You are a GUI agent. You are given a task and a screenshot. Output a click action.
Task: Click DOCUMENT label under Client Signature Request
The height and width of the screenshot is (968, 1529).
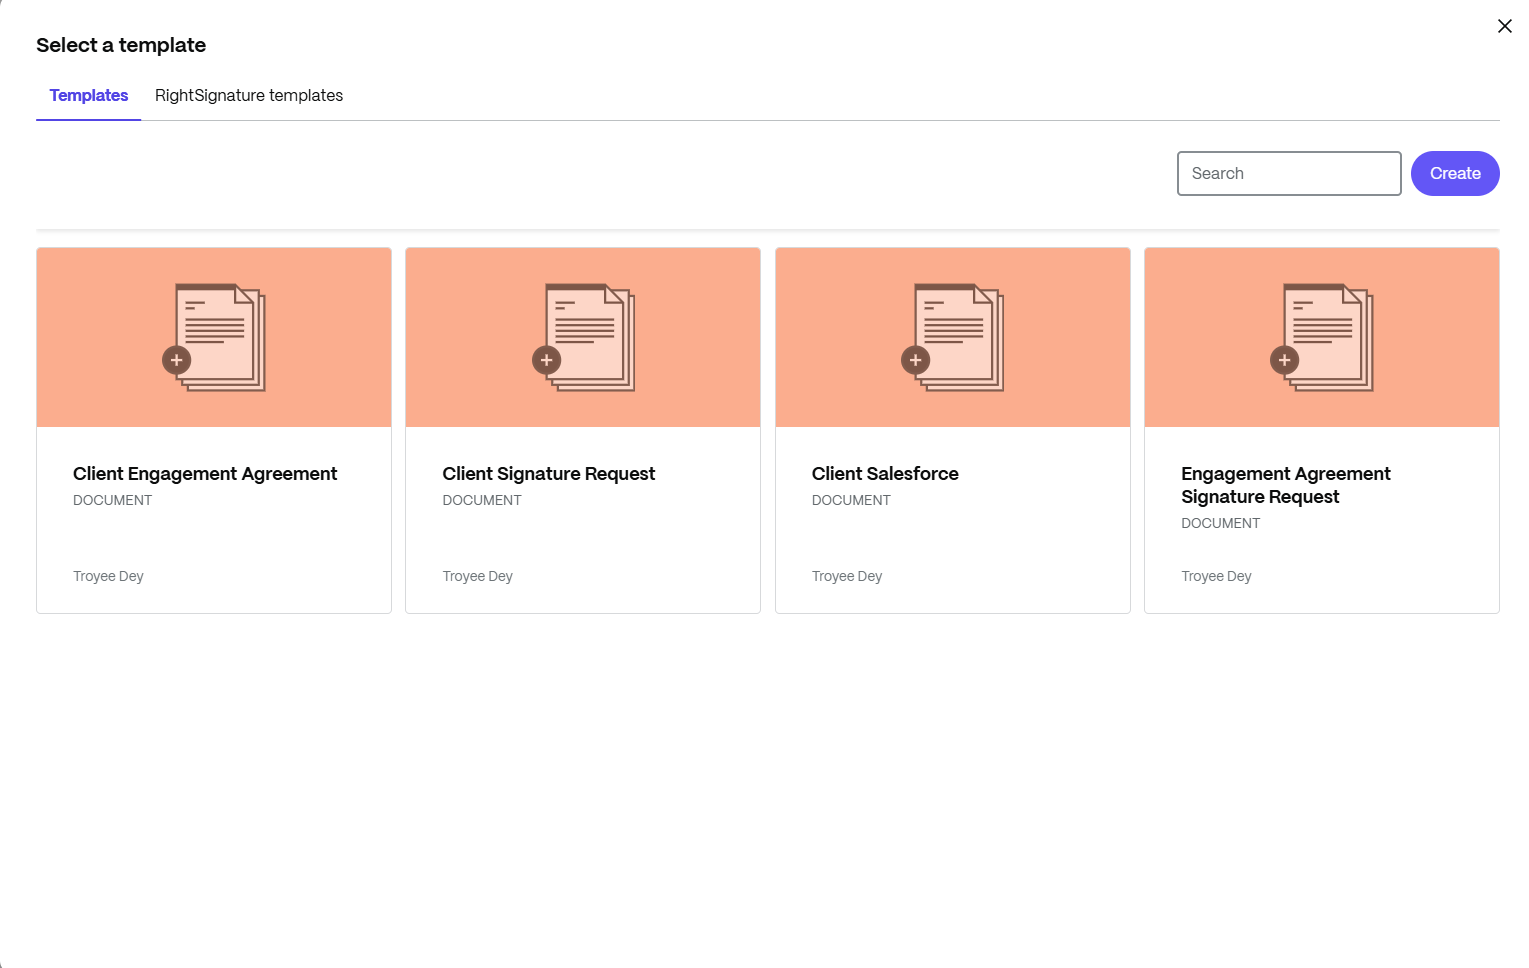pyautogui.click(x=482, y=500)
